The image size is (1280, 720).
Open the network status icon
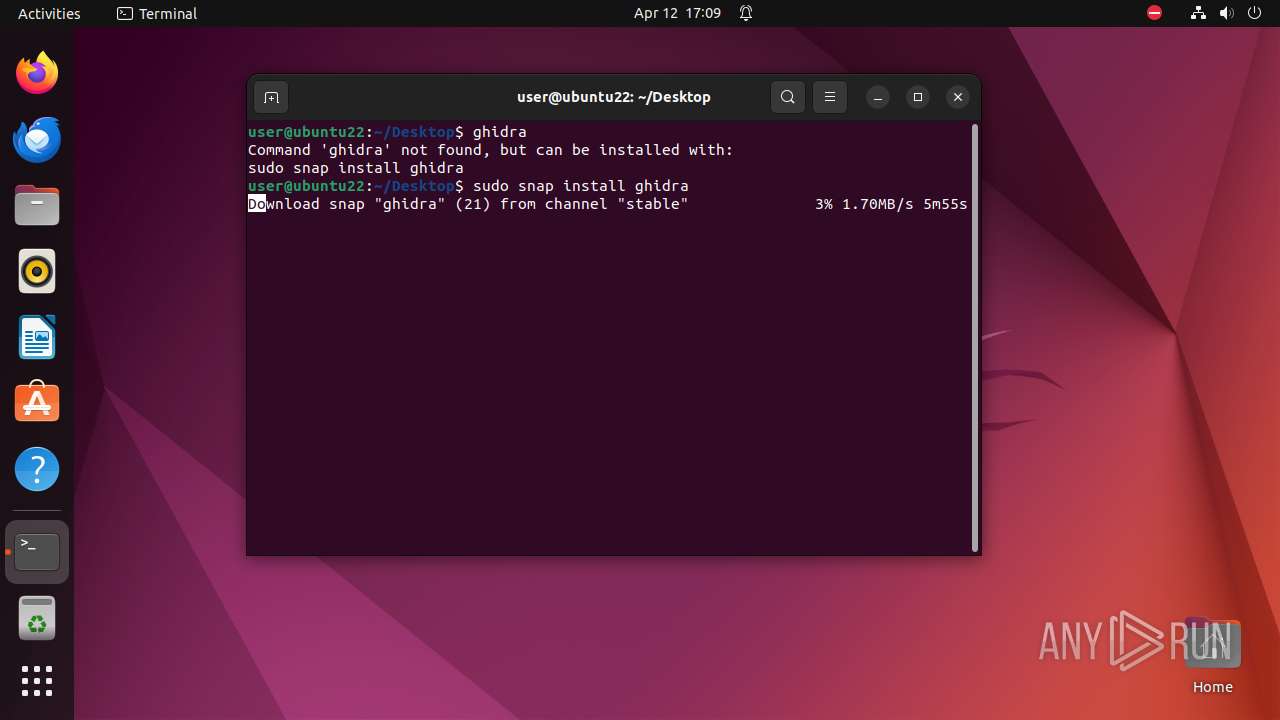(x=1198, y=13)
